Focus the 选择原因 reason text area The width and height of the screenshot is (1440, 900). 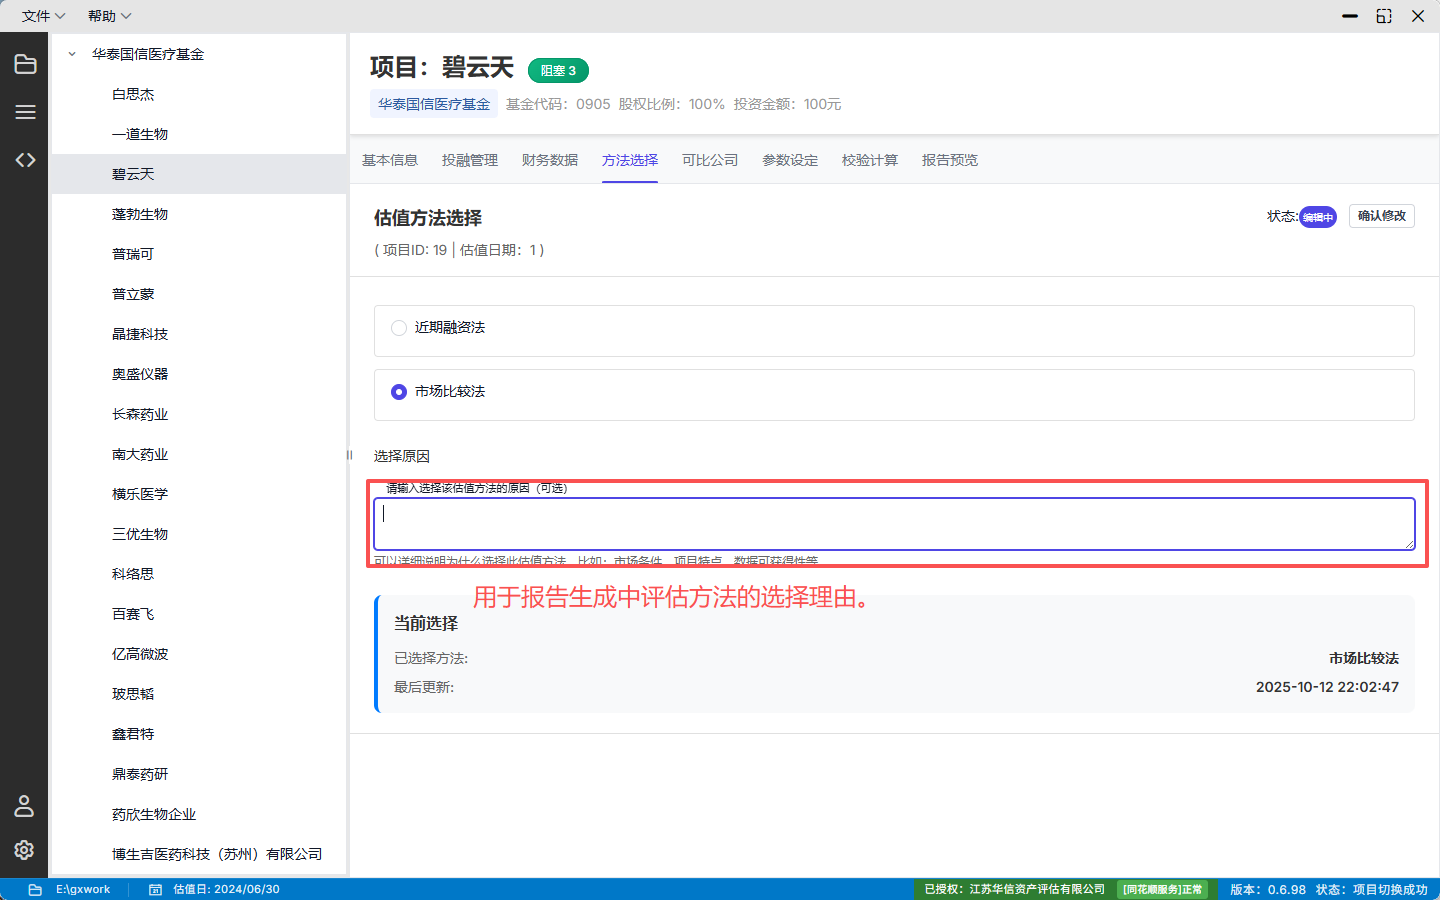894,524
